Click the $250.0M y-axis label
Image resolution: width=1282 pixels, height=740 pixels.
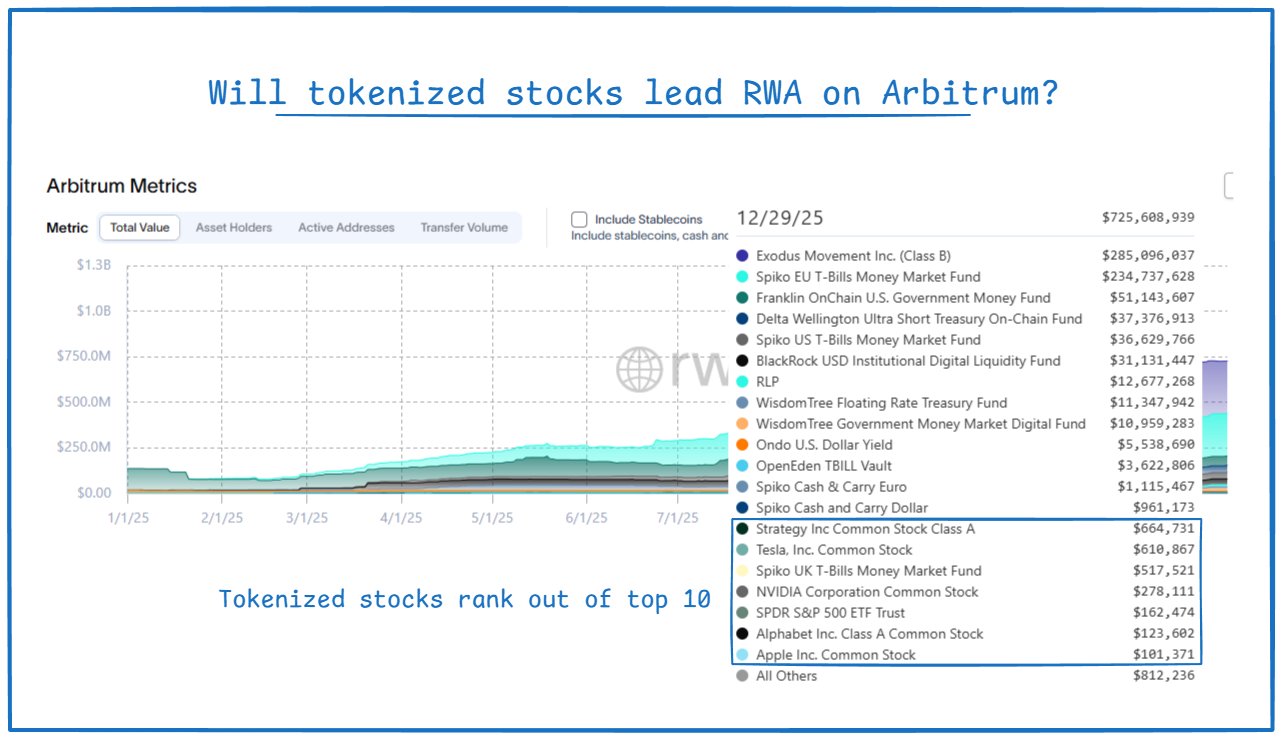pos(85,447)
